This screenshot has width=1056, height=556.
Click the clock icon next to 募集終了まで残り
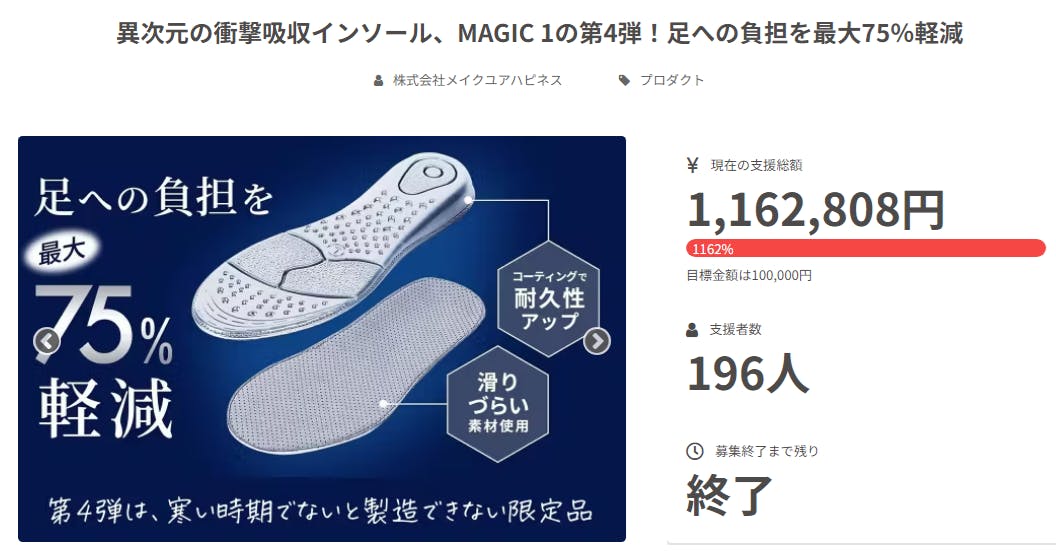coord(694,451)
